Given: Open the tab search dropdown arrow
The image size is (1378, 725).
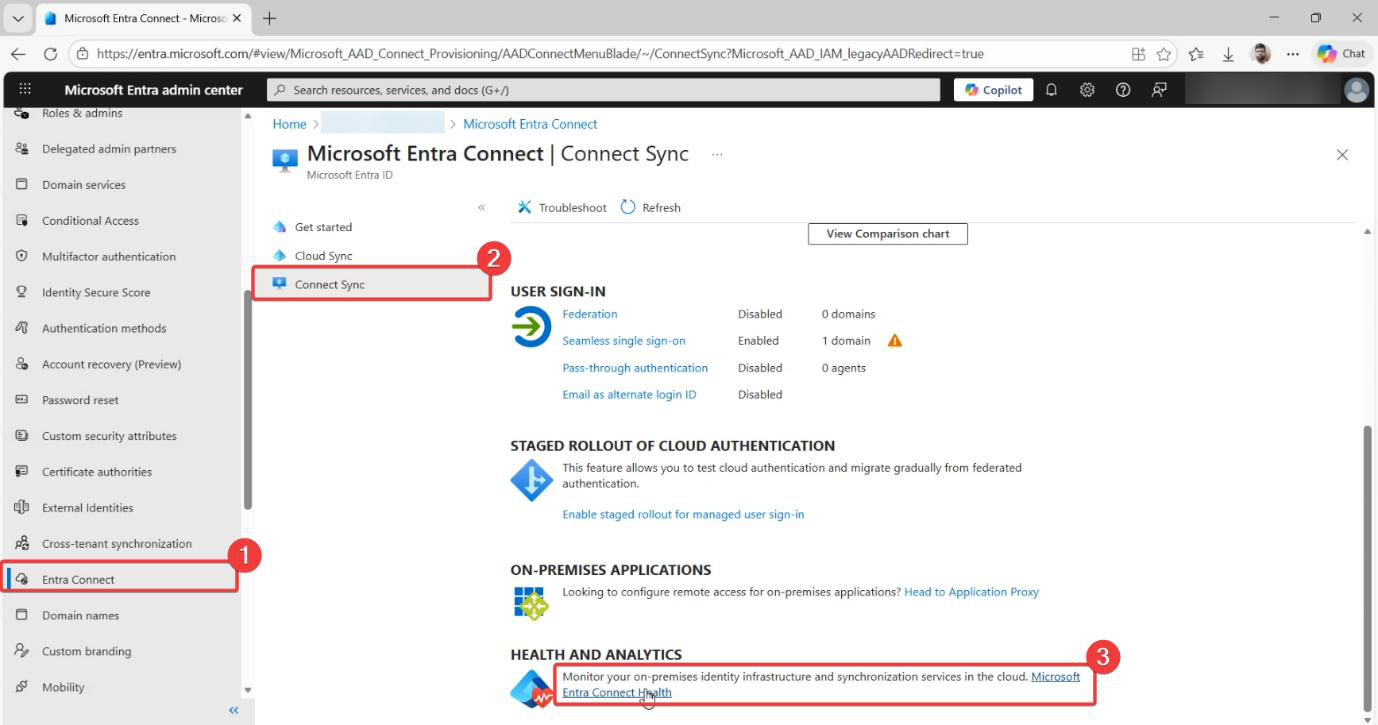Looking at the screenshot, I should click(x=18, y=18).
